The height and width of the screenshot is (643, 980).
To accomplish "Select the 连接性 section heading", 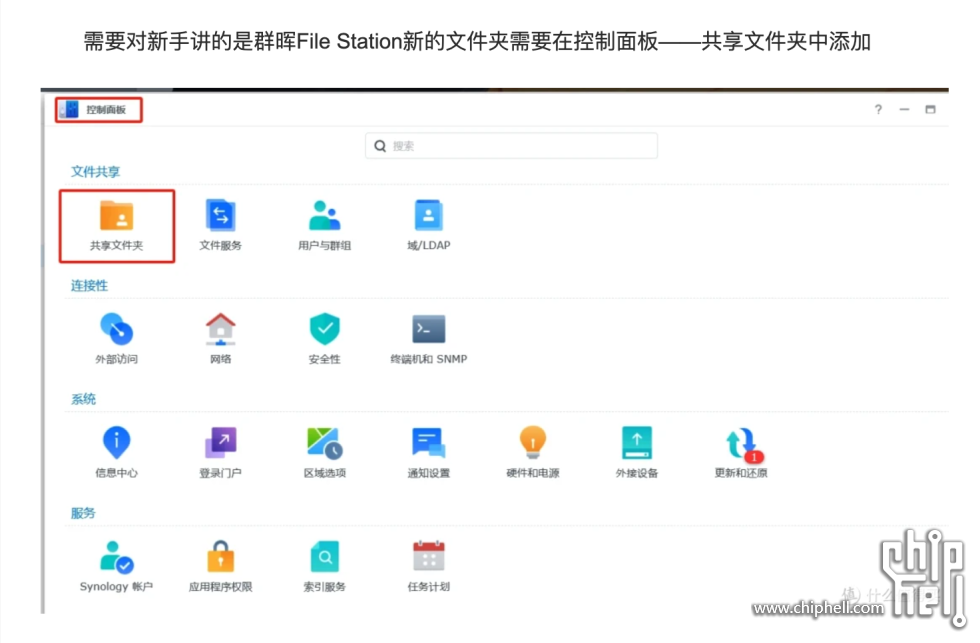I will 89,286.
